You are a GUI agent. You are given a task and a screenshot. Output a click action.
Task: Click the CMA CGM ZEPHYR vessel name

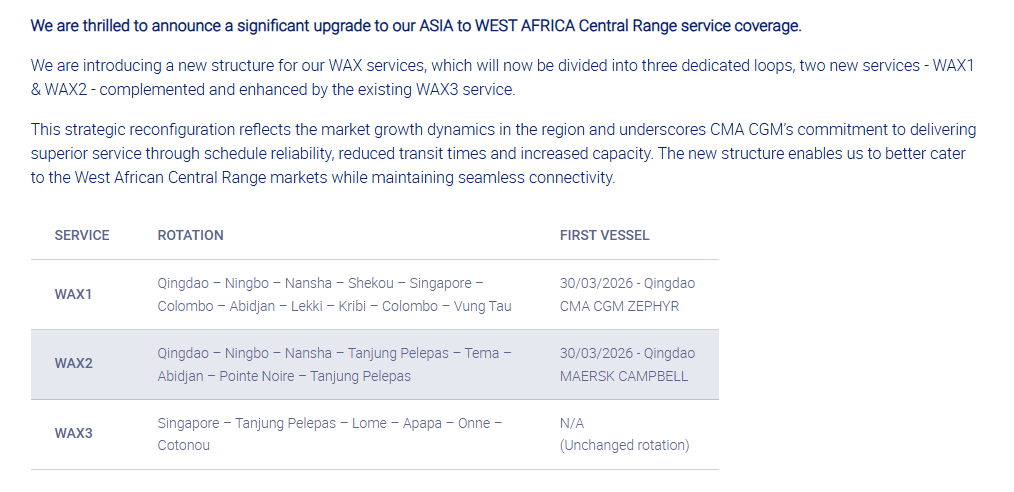pos(619,306)
